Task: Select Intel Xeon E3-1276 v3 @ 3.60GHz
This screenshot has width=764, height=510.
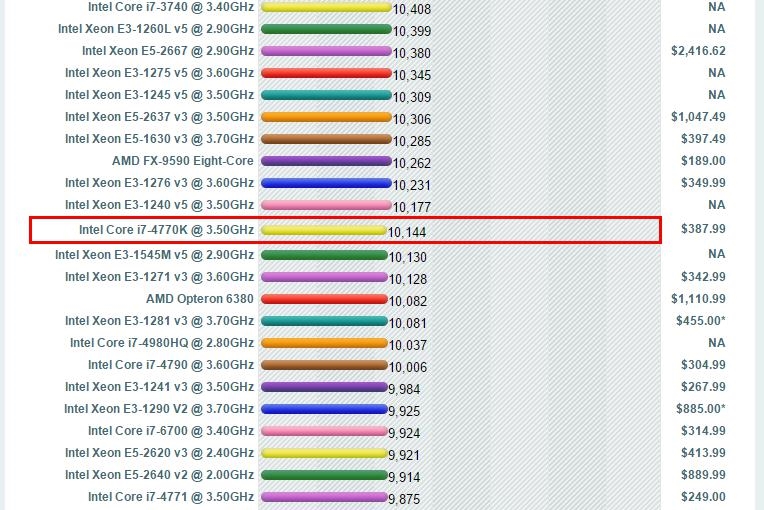Action: click(x=159, y=183)
